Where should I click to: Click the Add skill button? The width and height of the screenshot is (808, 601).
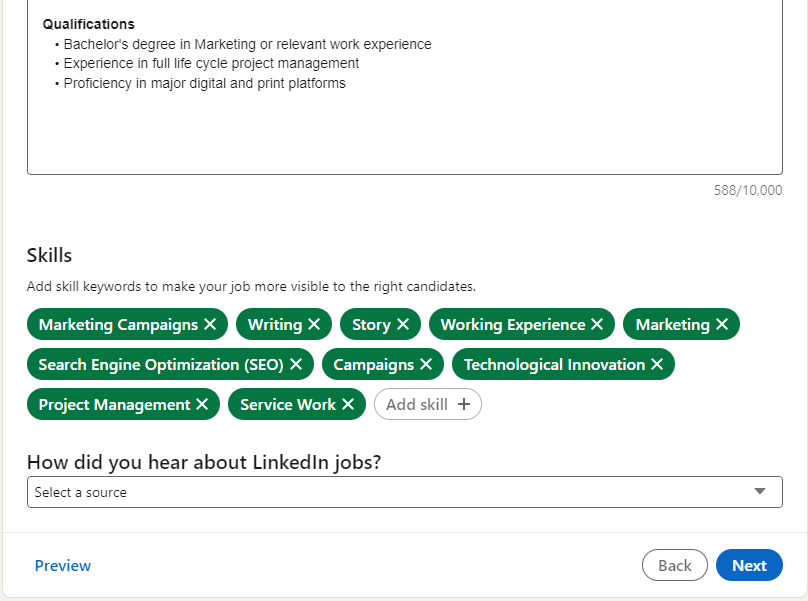click(x=427, y=404)
